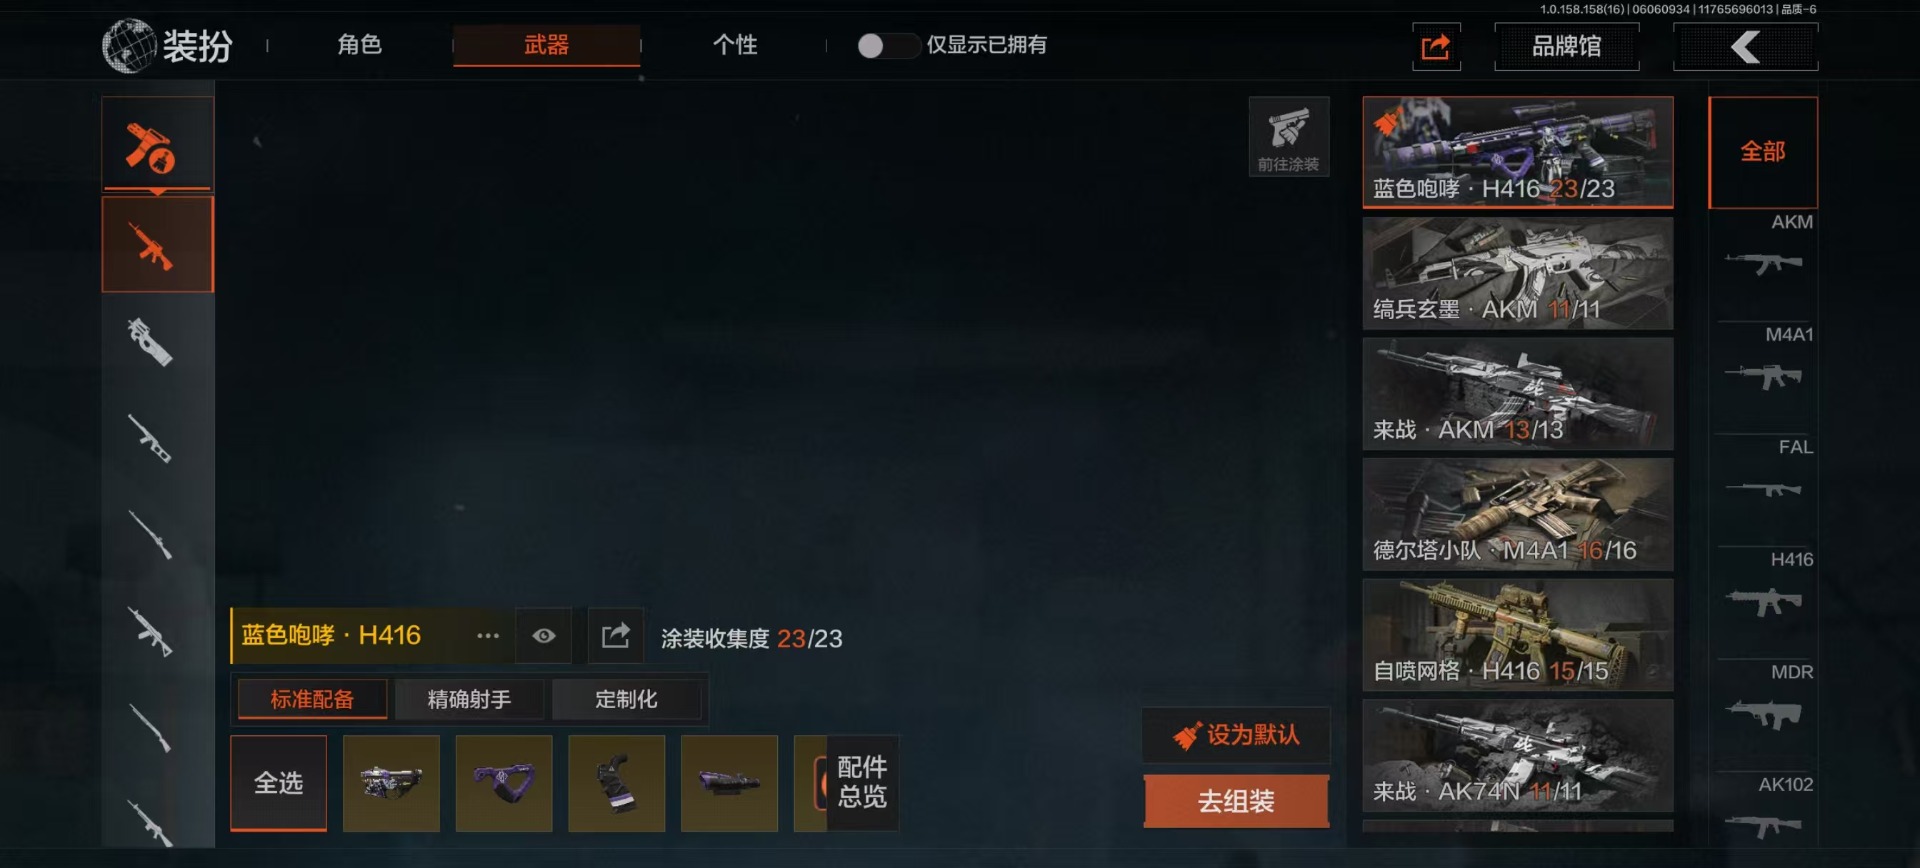
Task: Select the assault rifle category icon
Action: tap(158, 245)
